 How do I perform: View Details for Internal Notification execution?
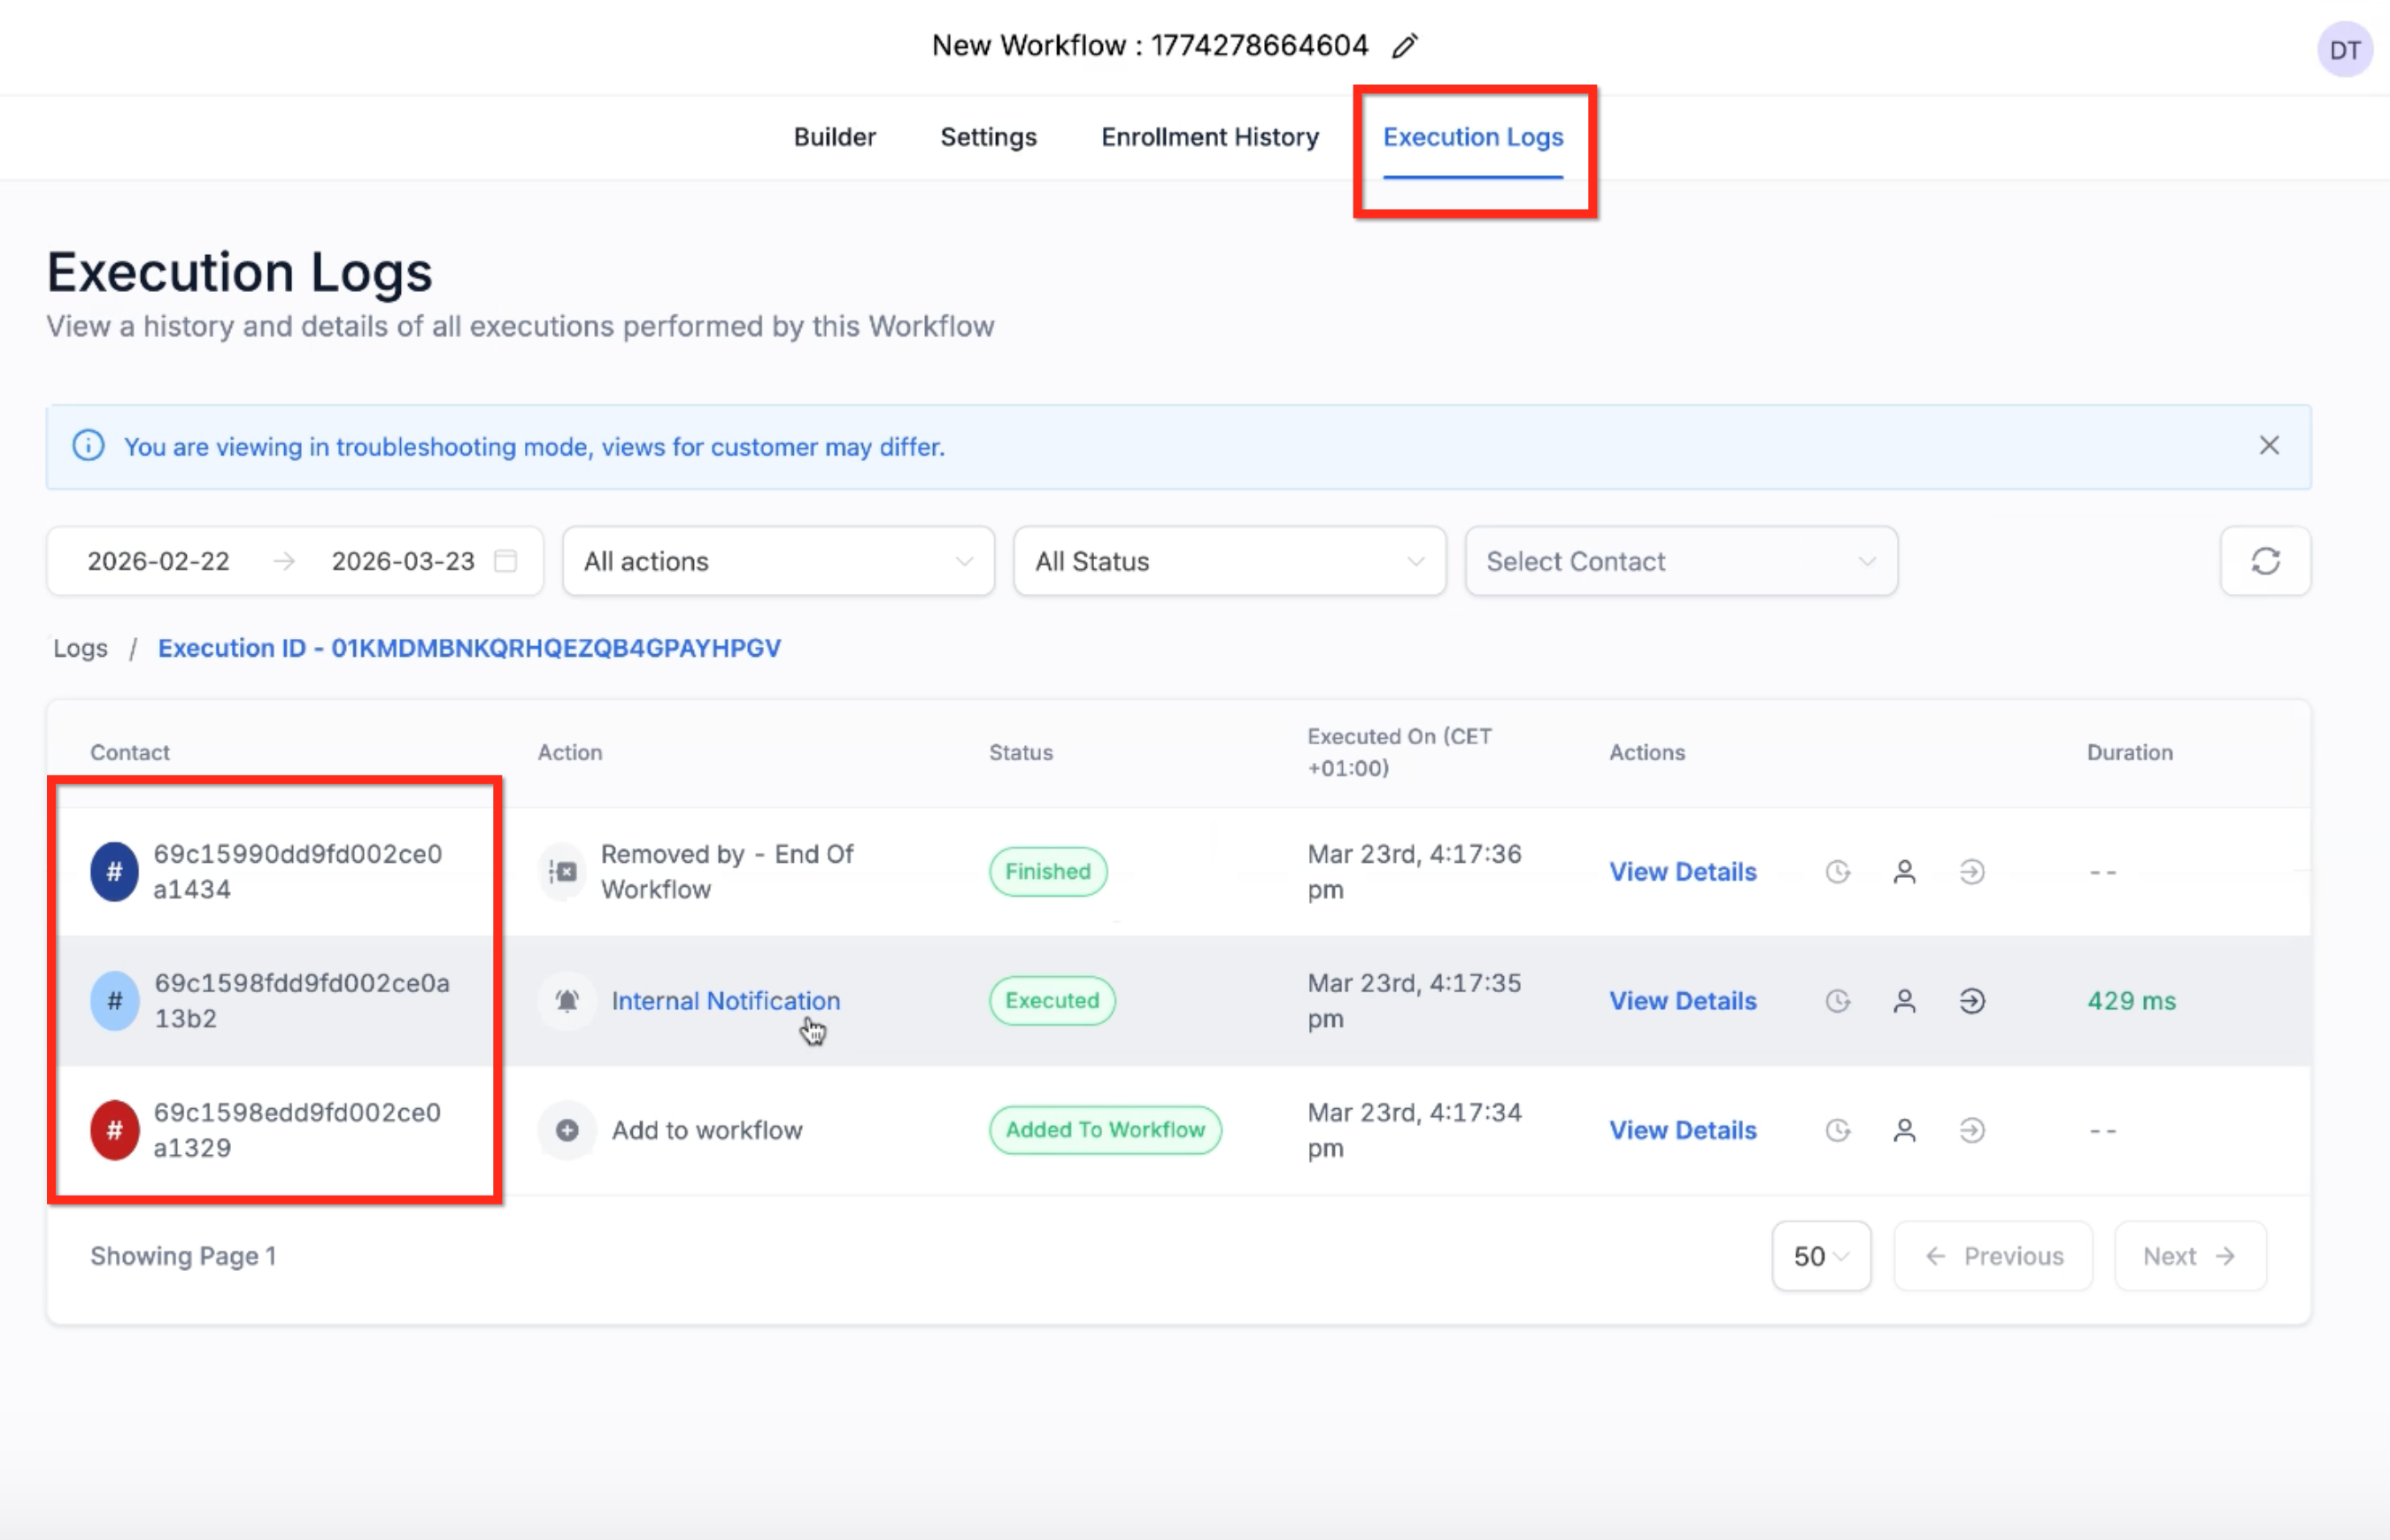pyautogui.click(x=1682, y=1001)
